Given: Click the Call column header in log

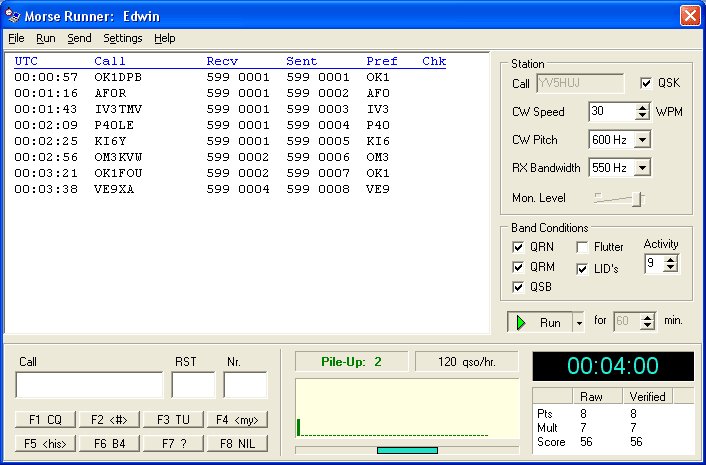Looking at the screenshot, I should click(x=110, y=61).
